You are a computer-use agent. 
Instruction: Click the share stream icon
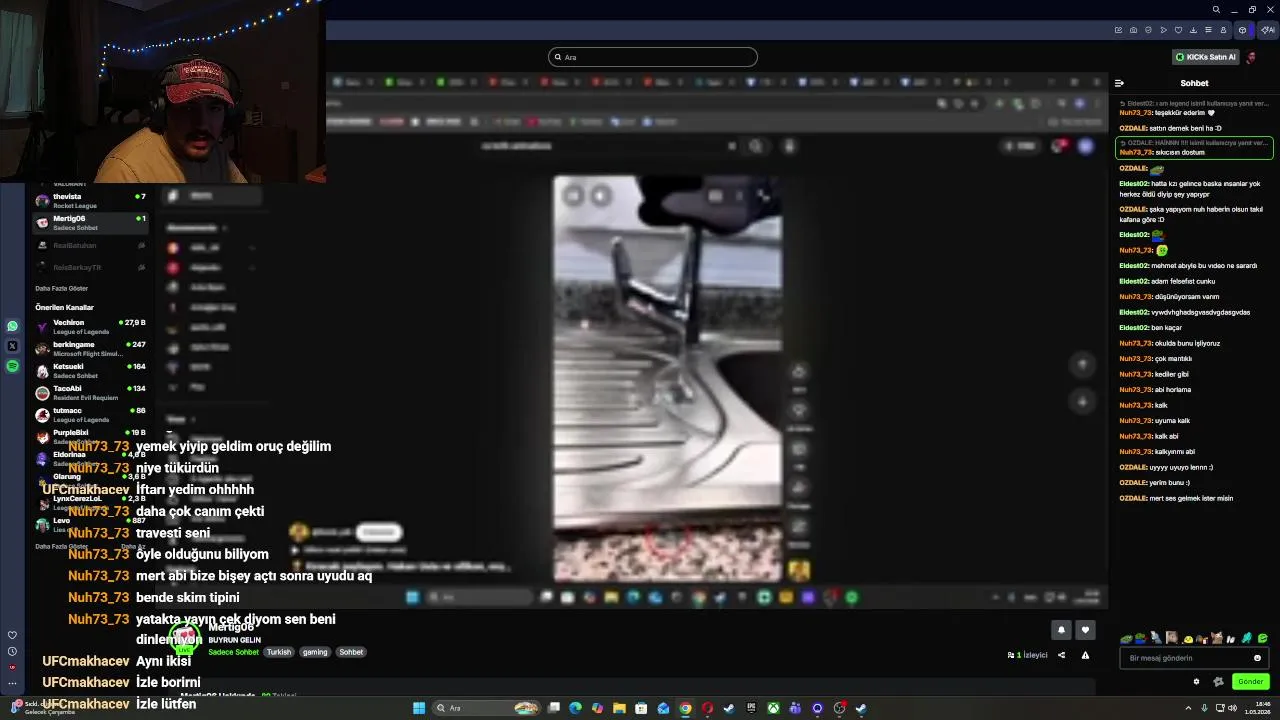tap(1061, 655)
